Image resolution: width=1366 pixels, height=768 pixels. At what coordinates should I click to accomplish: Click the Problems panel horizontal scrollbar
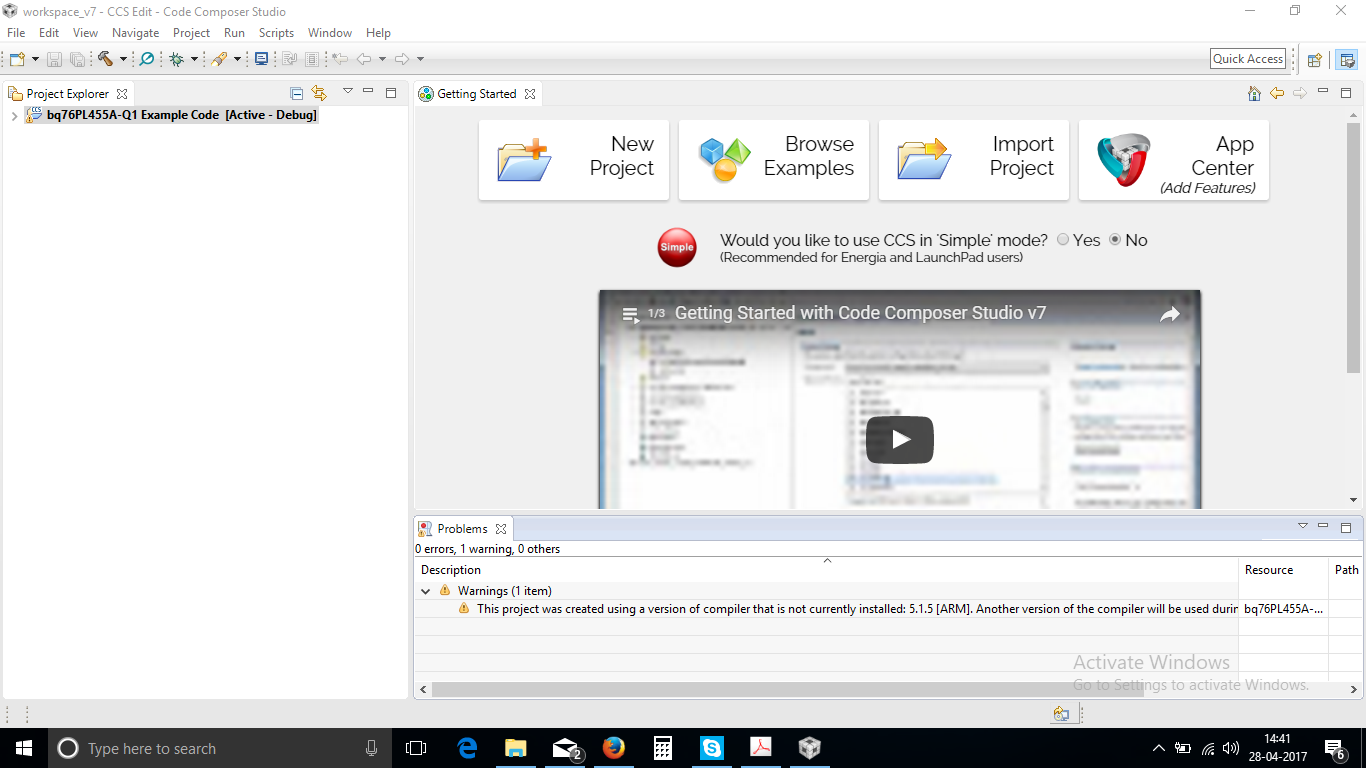pos(788,689)
